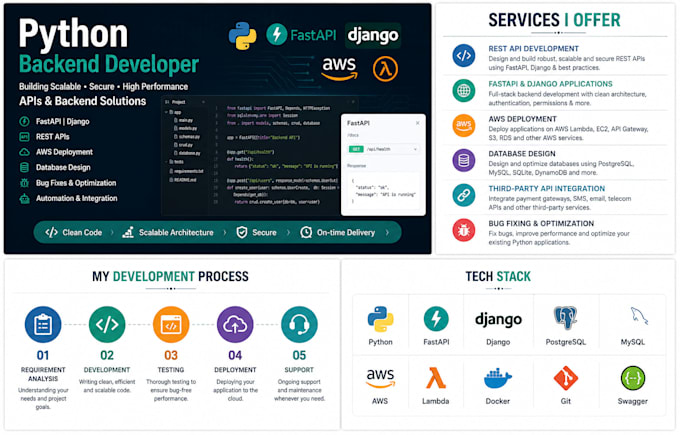The height and width of the screenshot is (435, 680).
Task: Click the orange window icon for step 03 Testing
Action: (x=171, y=324)
